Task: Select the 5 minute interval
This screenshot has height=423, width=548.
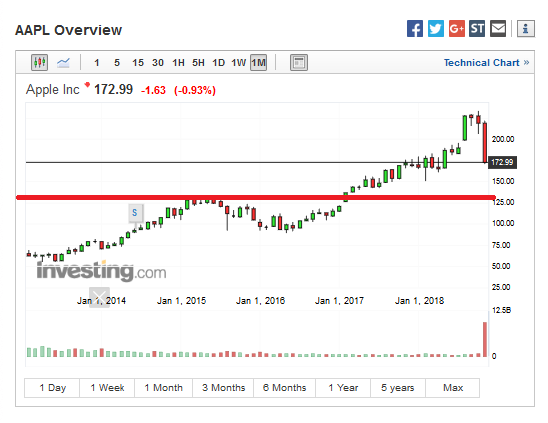Action: (117, 63)
